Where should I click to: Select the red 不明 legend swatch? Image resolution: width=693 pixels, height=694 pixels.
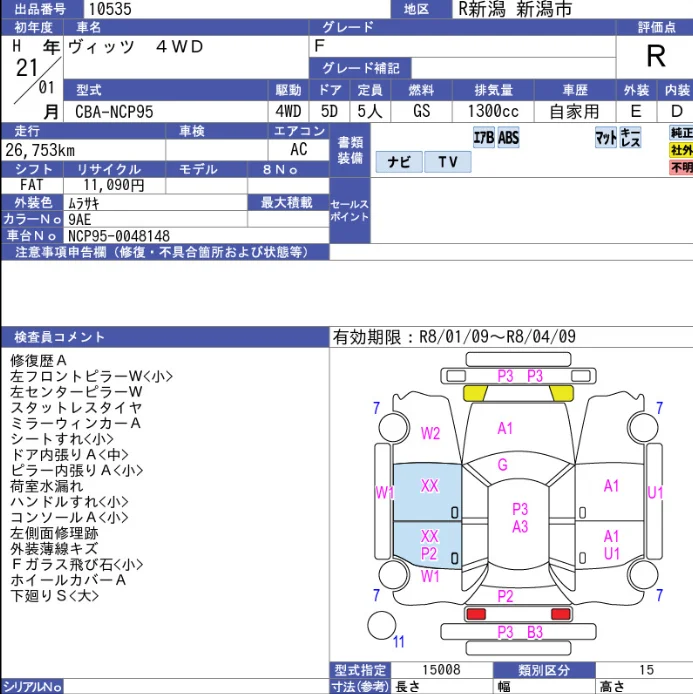point(681,167)
